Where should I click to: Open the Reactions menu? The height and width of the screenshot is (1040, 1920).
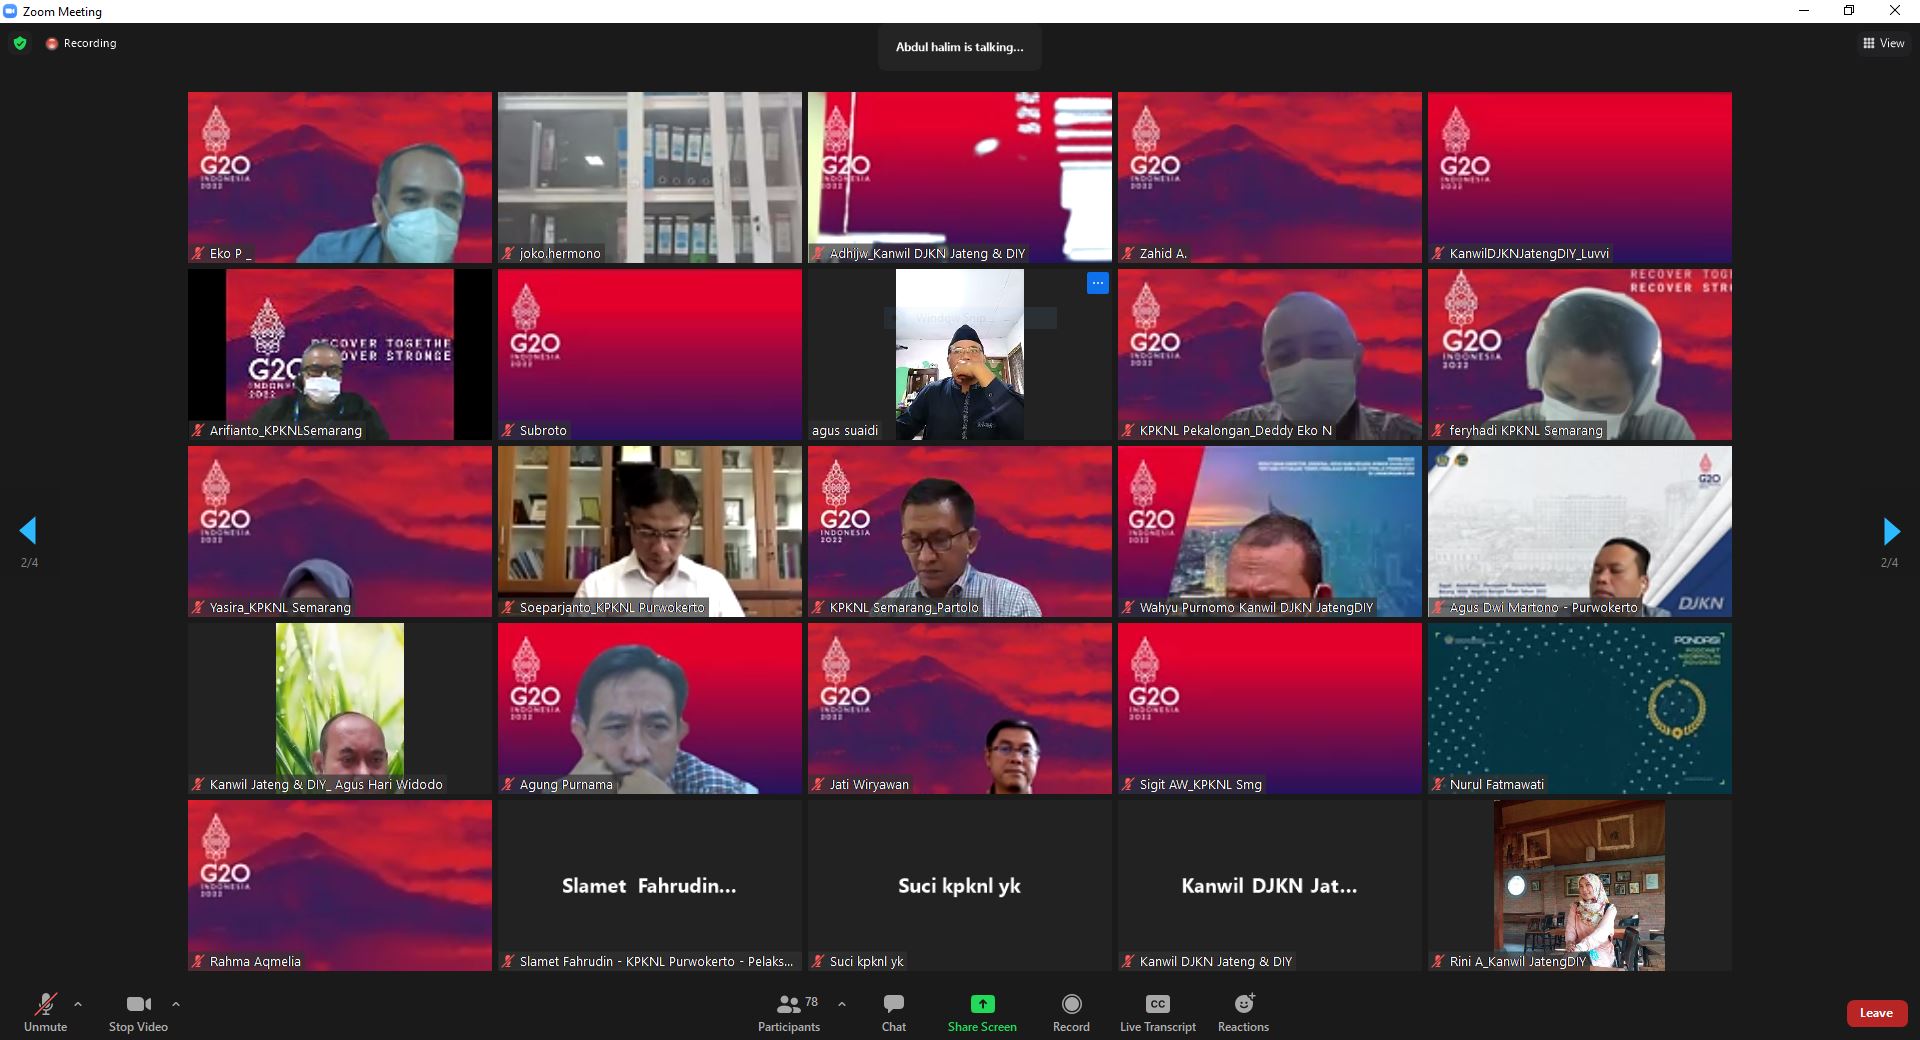coord(1243,1004)
